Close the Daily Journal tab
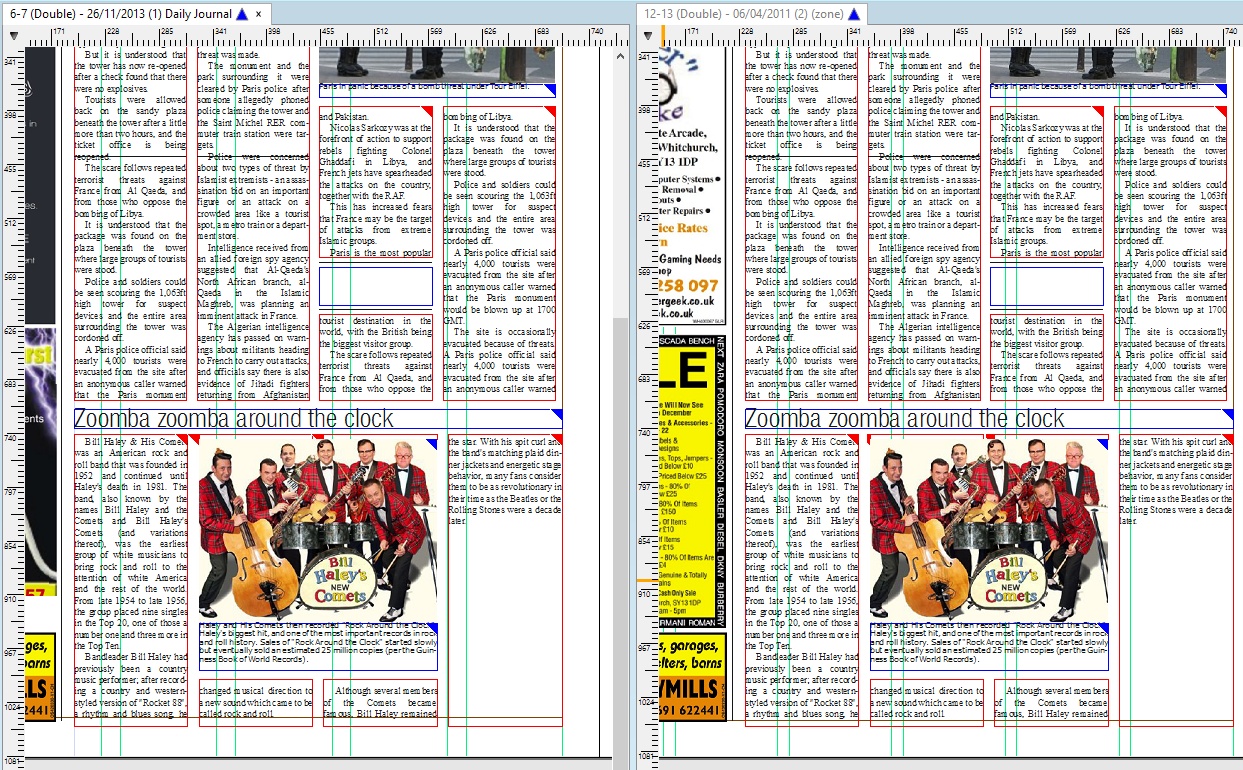Screen dimensions: 1243x770 coord(258,14)
